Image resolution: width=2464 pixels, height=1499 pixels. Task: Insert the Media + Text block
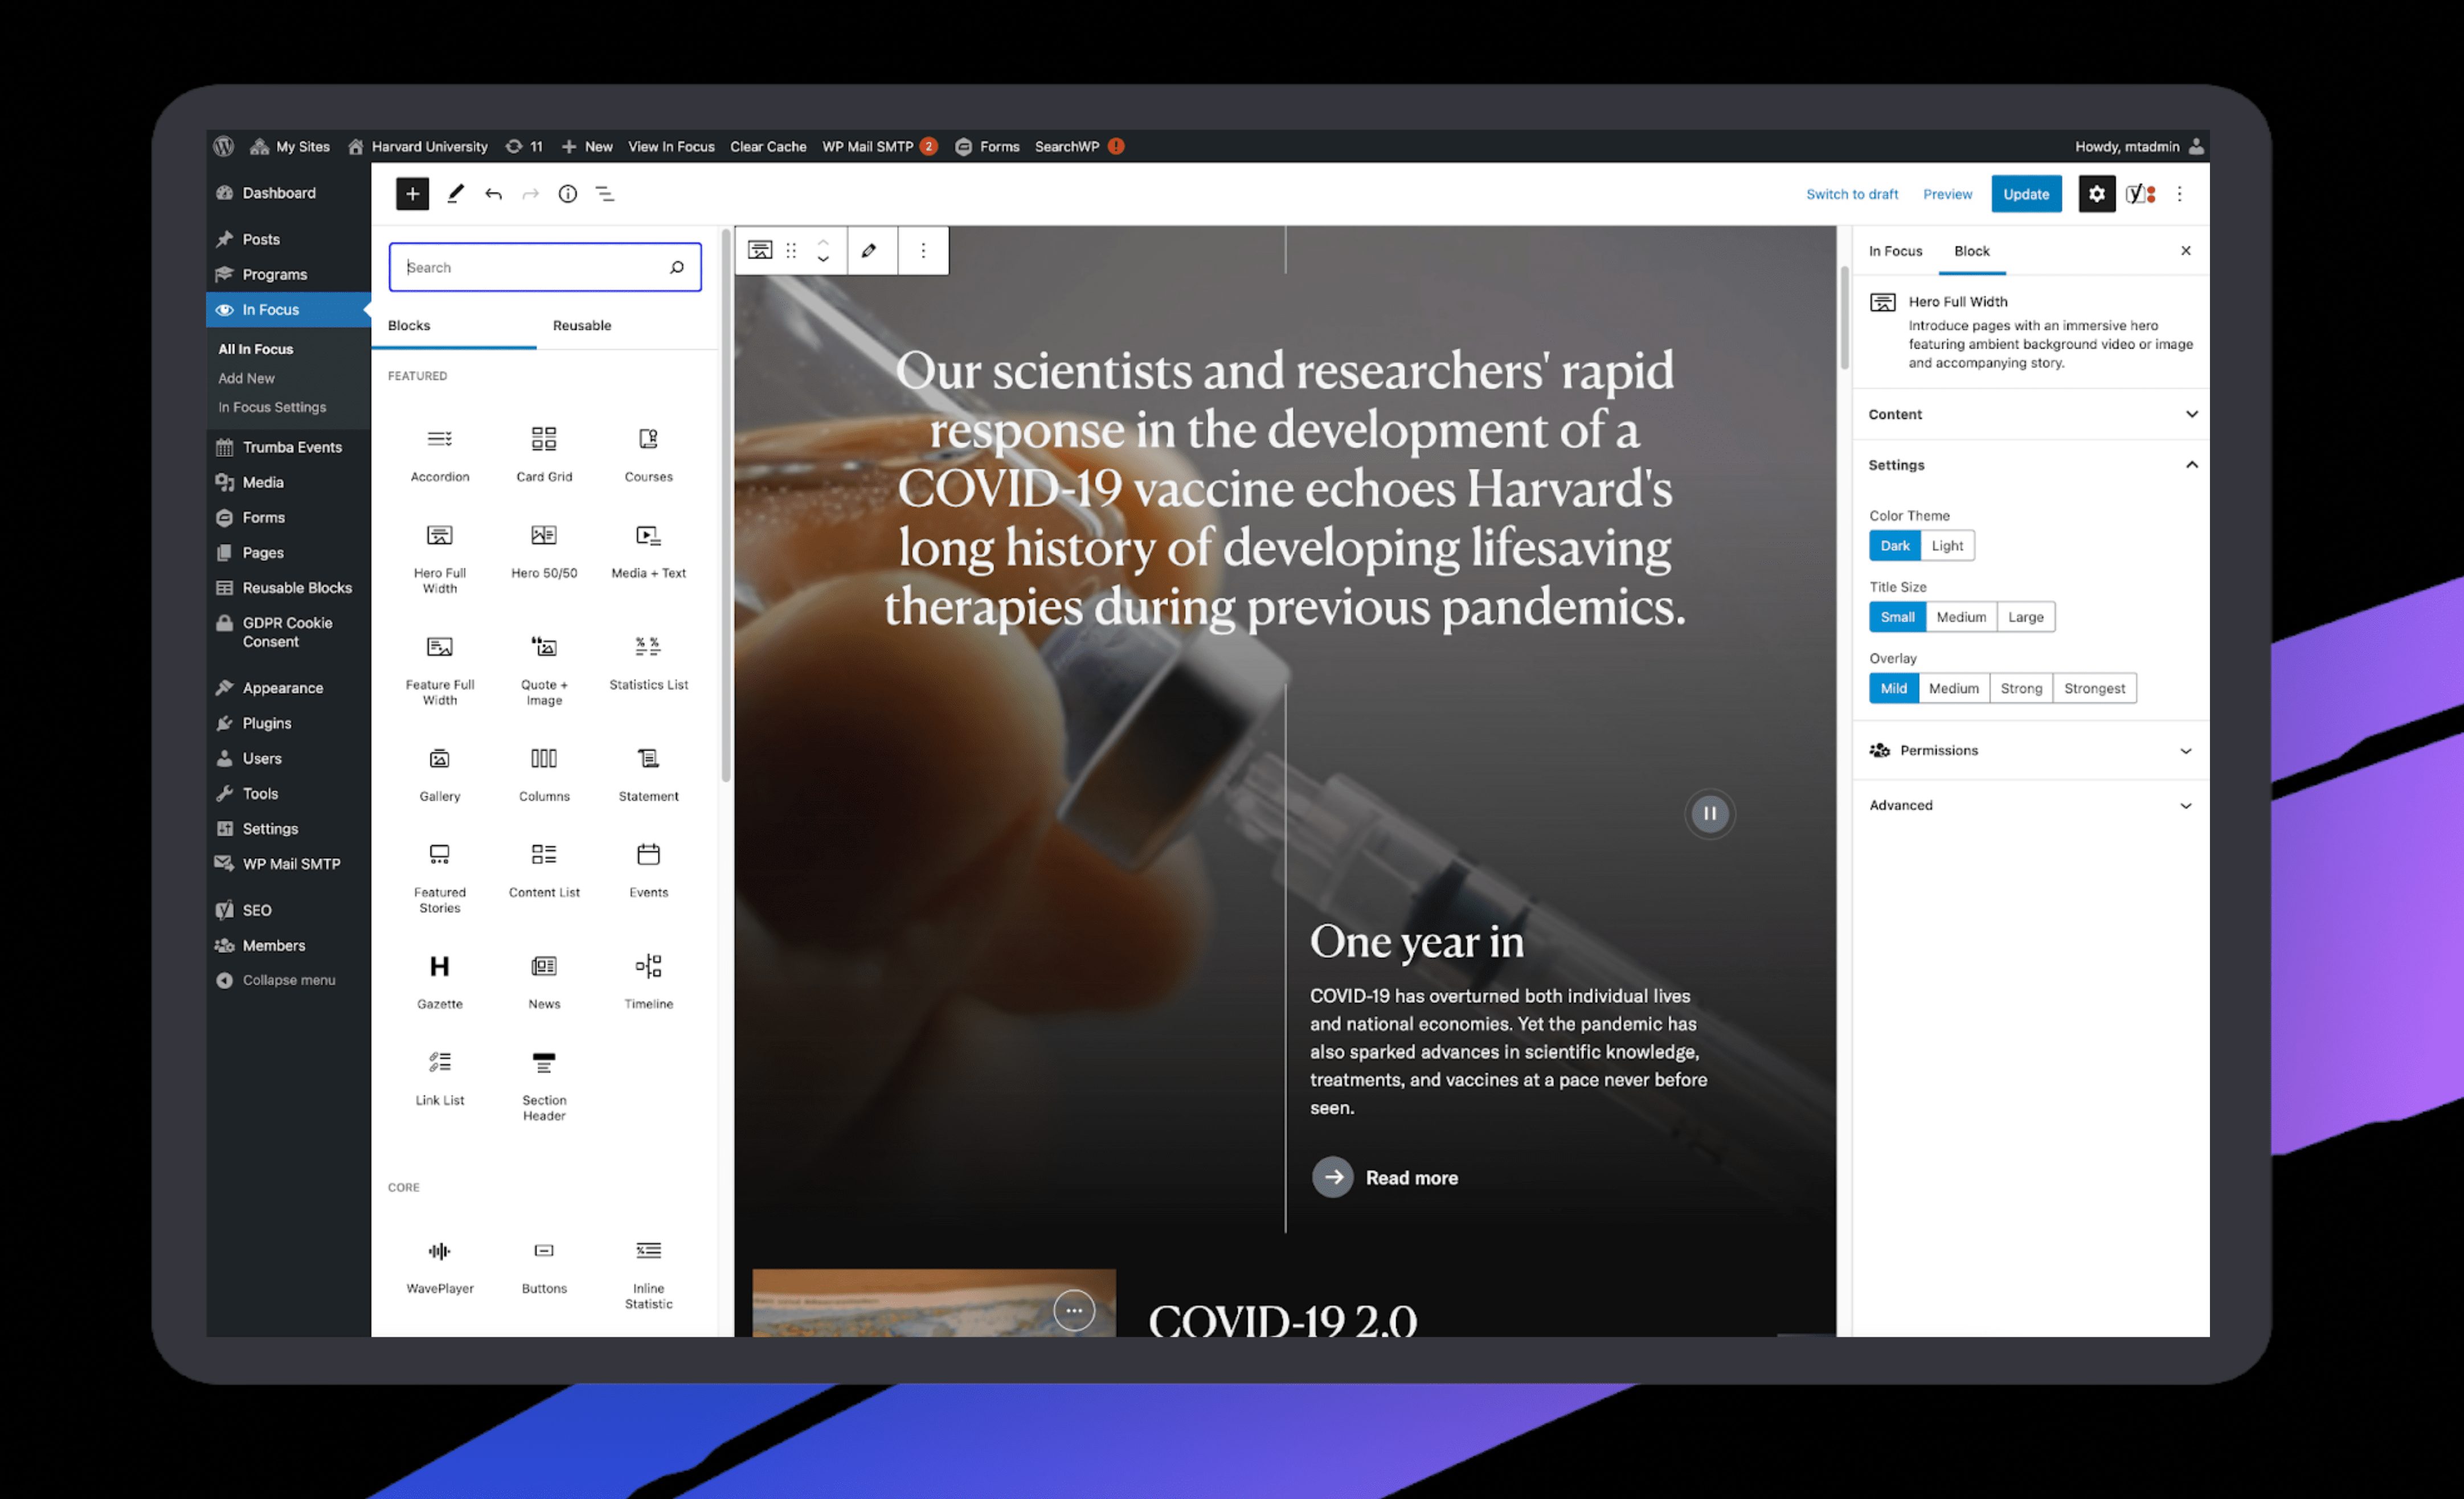(x=648, y=551)
